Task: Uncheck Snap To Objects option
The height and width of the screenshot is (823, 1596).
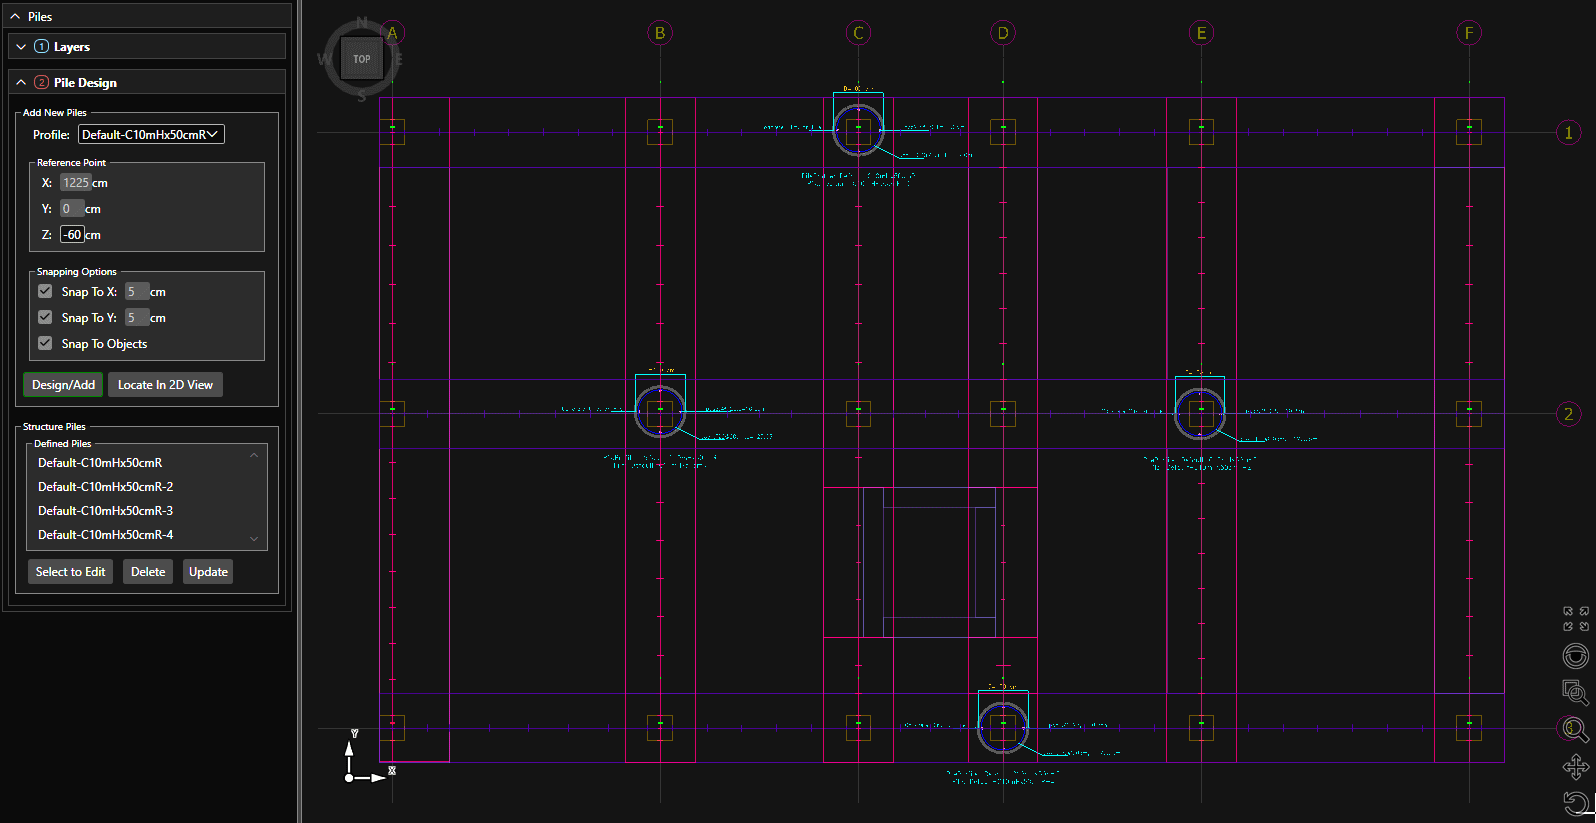Action: point(45,343)
